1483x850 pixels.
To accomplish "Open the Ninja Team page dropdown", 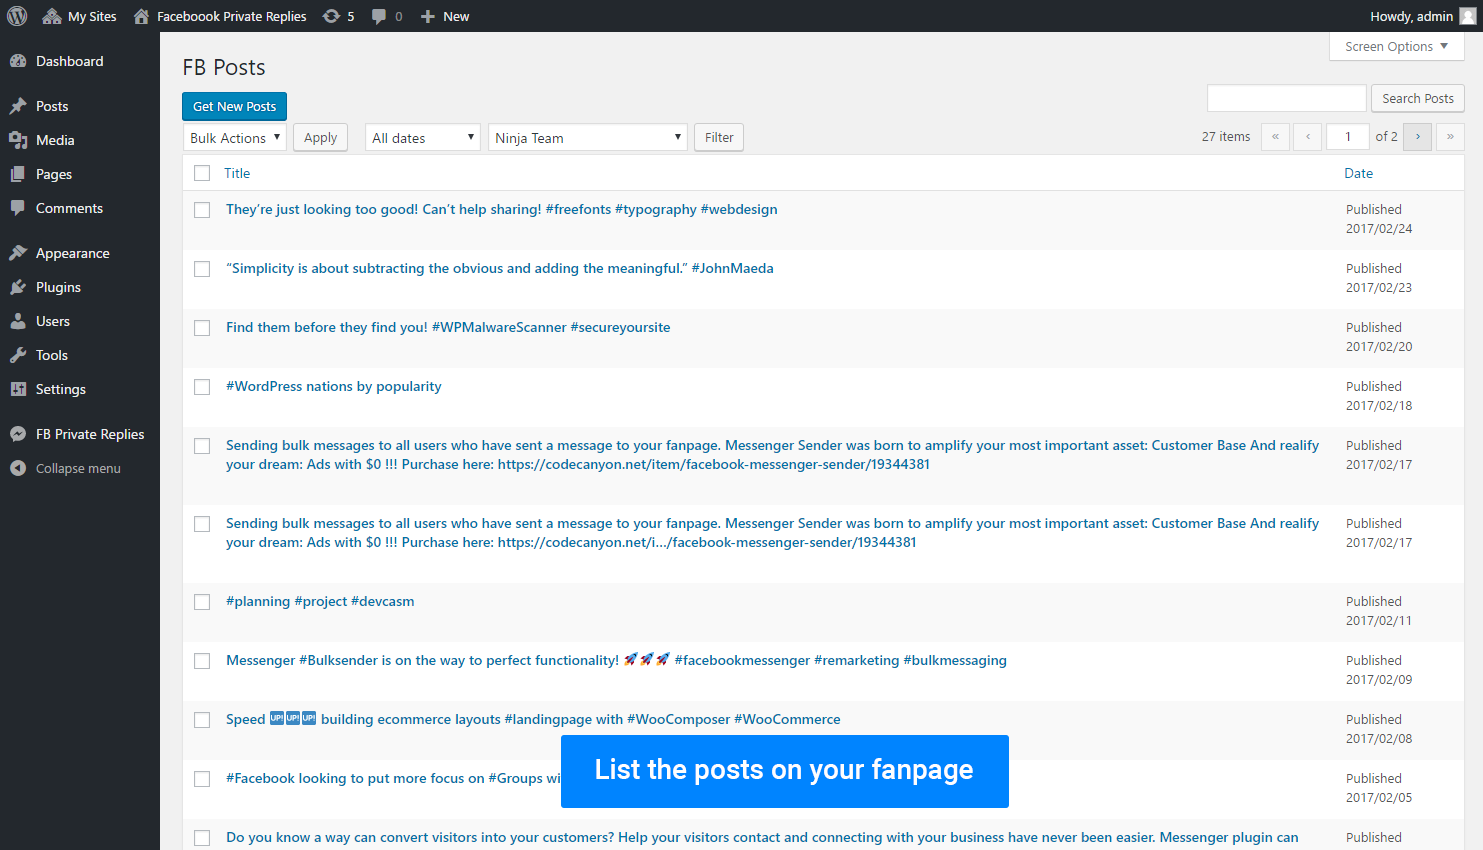I will [x=587, y=137].
